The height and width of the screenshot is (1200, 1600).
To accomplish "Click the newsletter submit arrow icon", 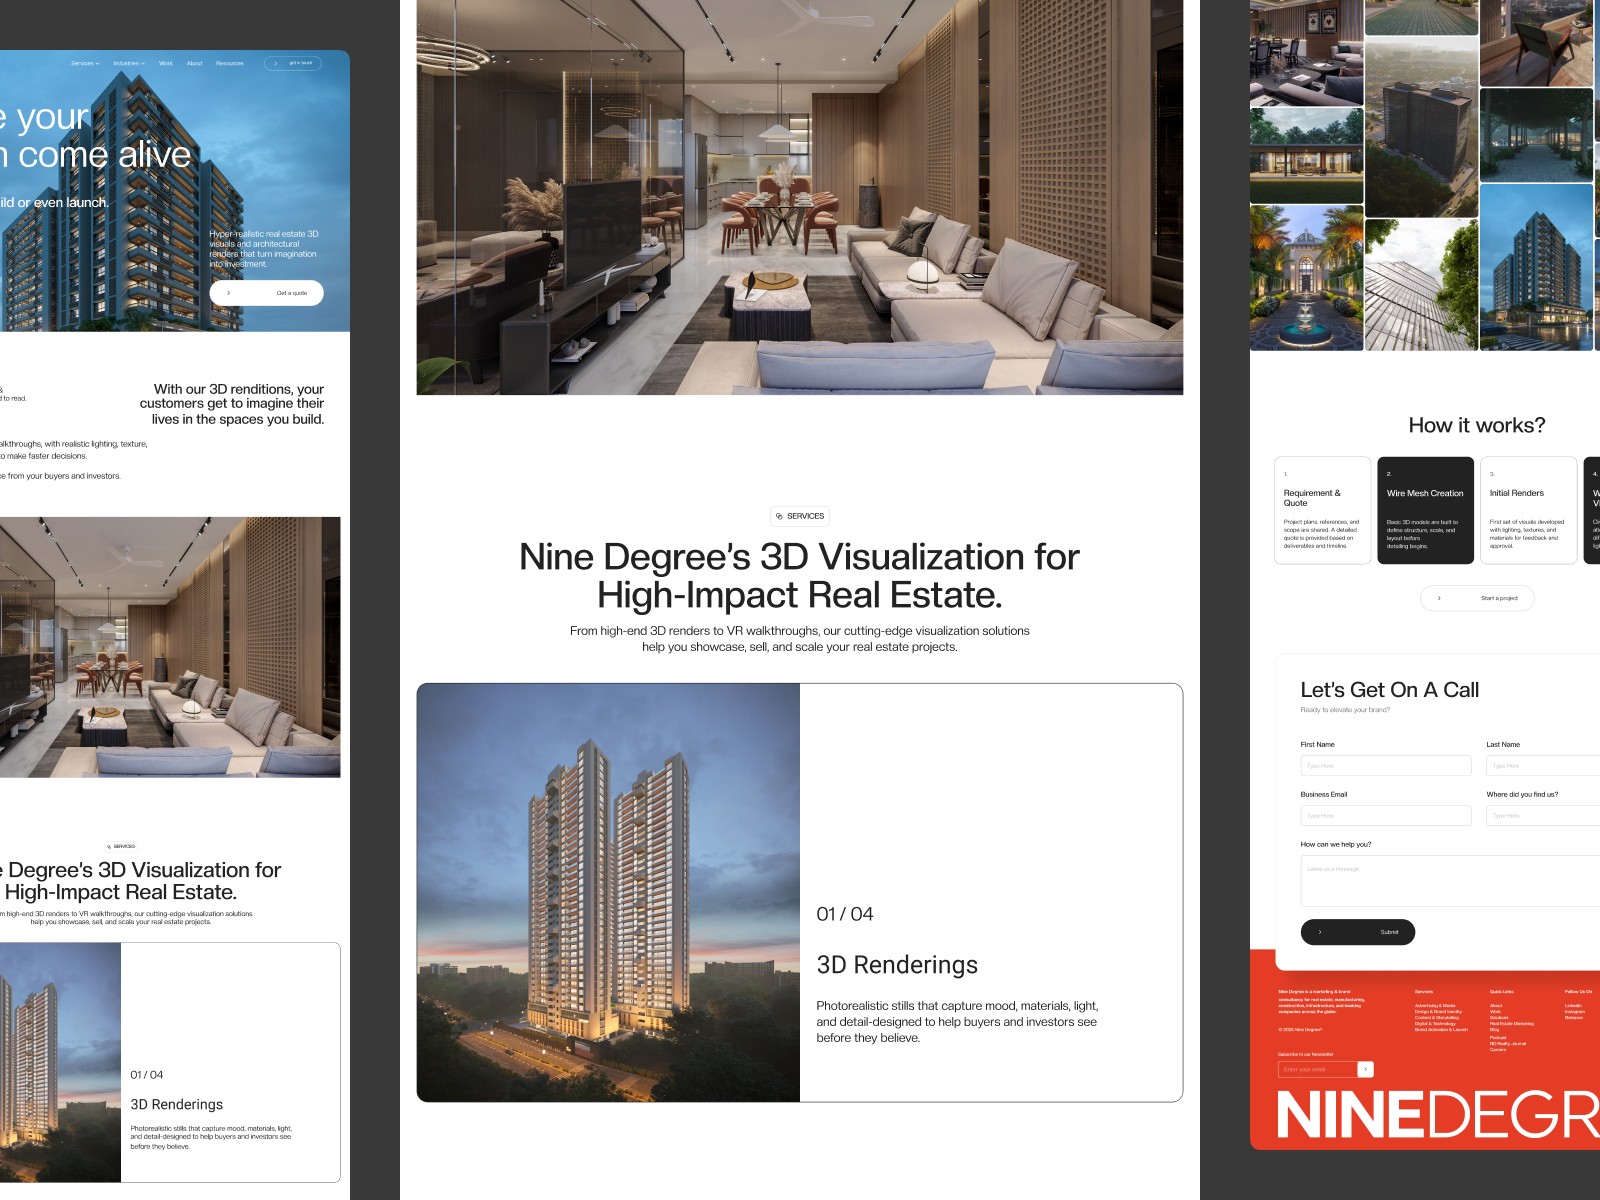I will pos(1365,1069).
